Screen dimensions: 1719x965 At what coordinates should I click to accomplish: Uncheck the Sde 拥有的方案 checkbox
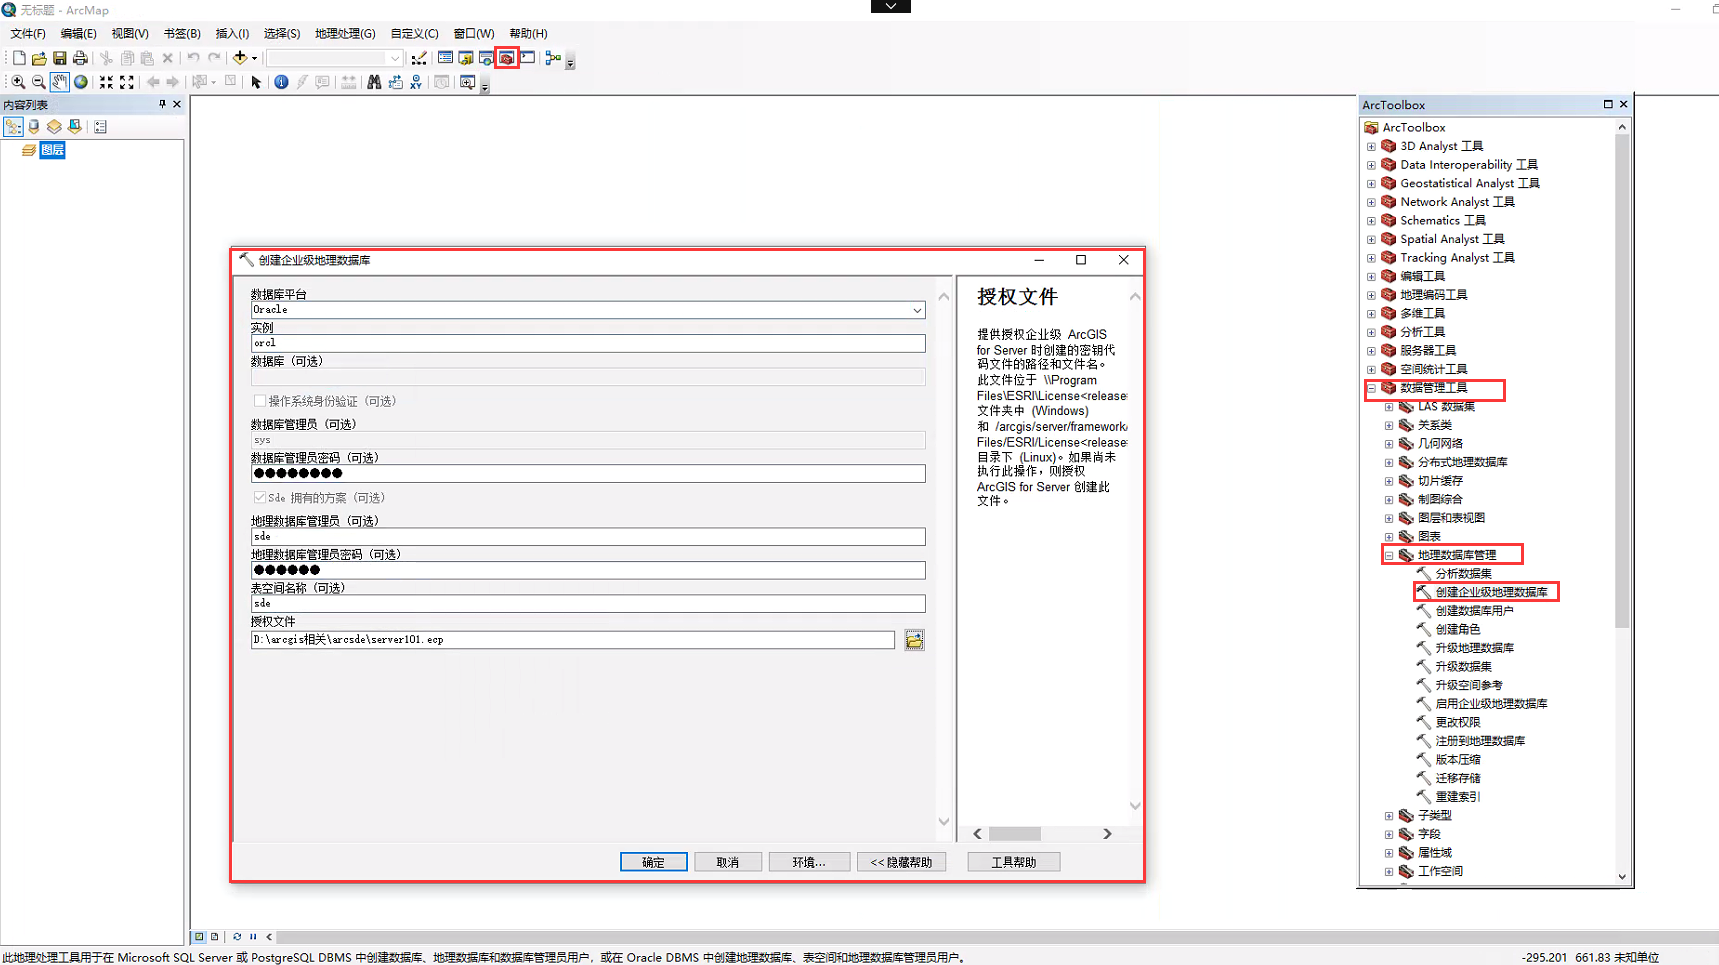point(260,497)
